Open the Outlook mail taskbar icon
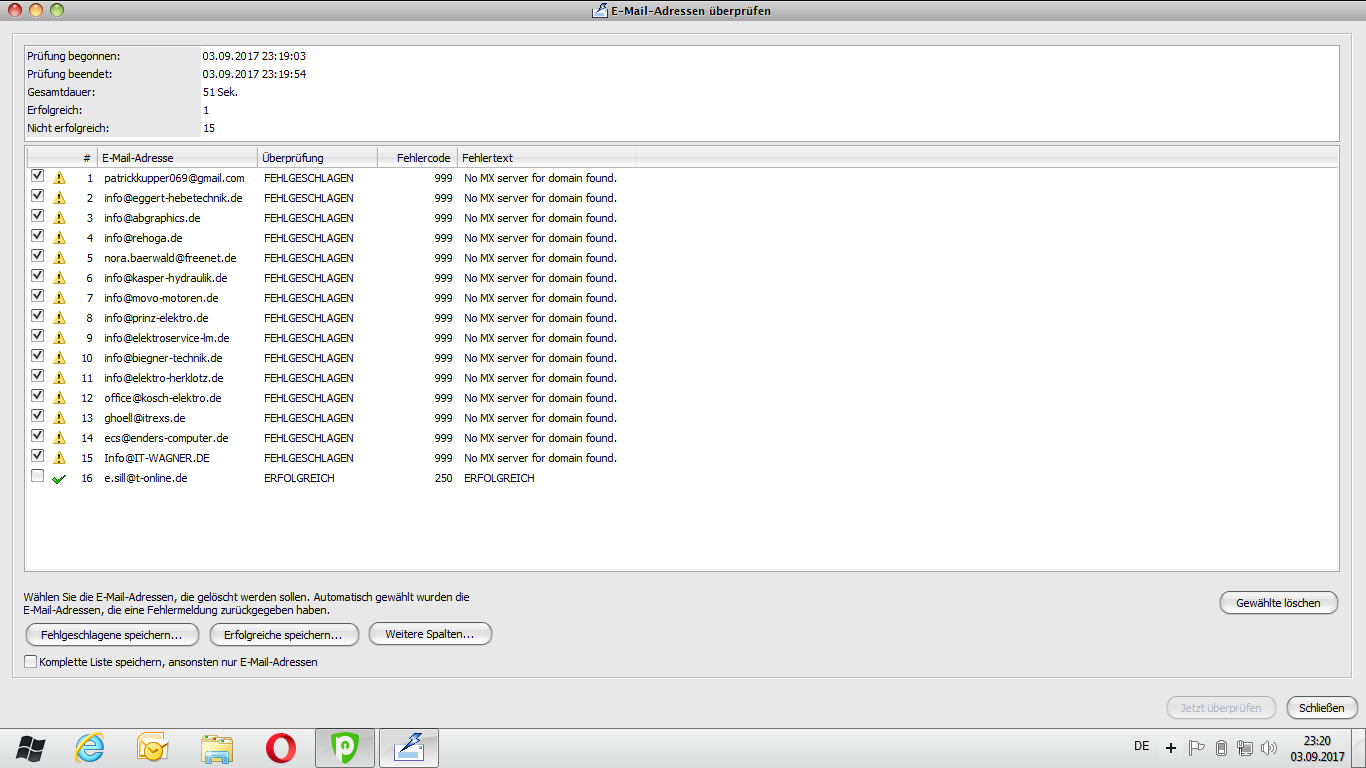This screenshot has width=1366, height=768. [x=152, y=747]
